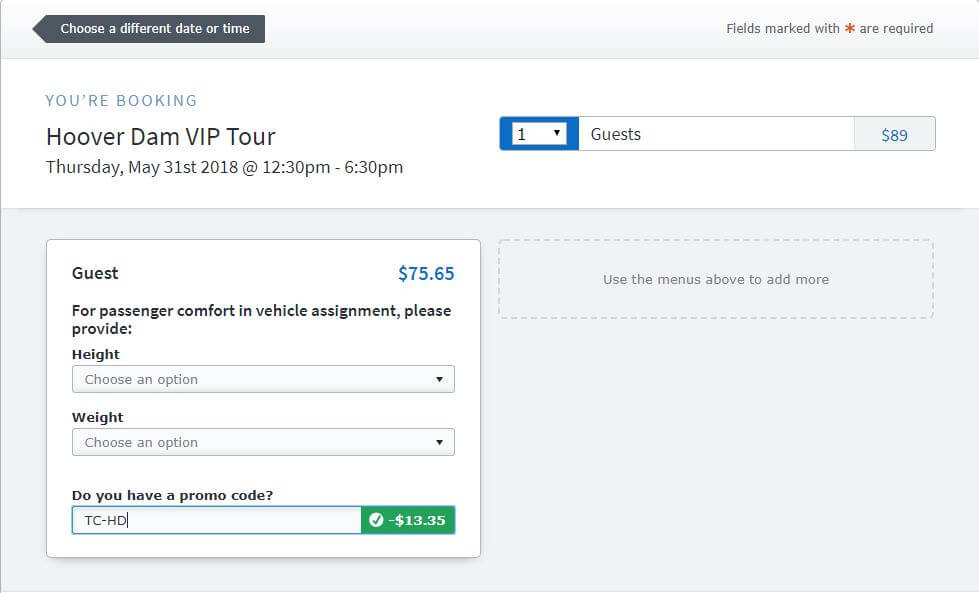
Task: Open the guest count dropdown
Action: 539,134
